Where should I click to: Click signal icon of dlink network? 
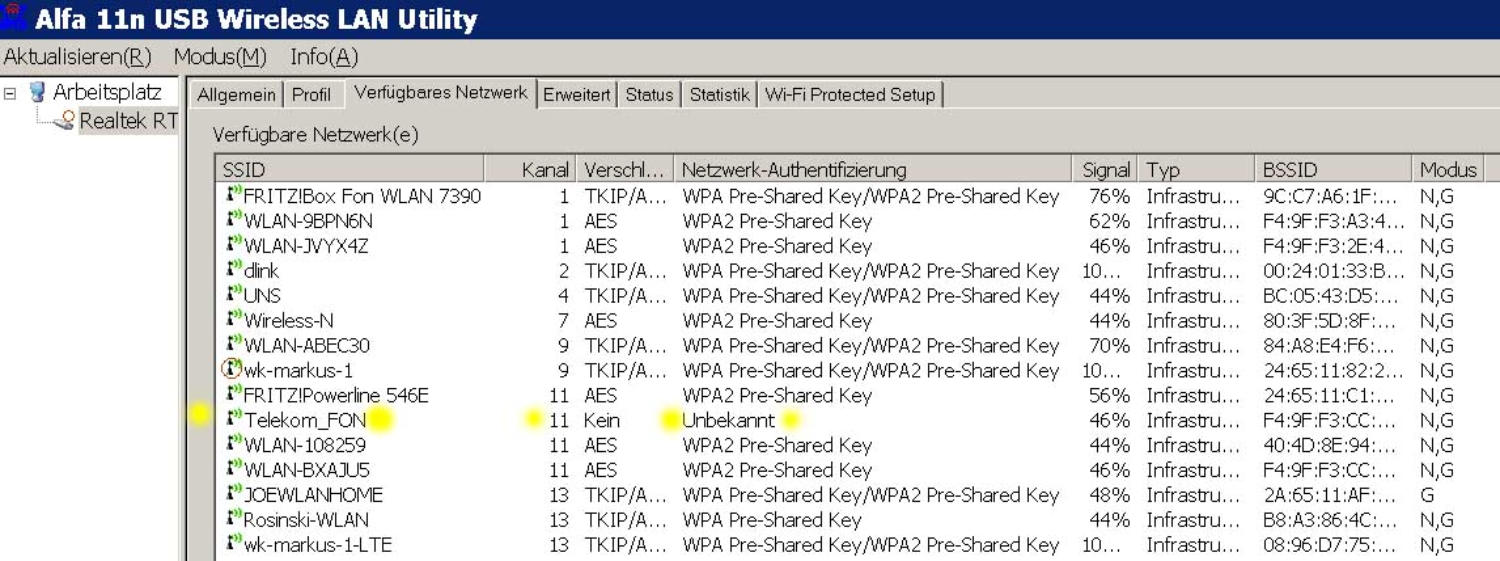[x=234, y=270]
